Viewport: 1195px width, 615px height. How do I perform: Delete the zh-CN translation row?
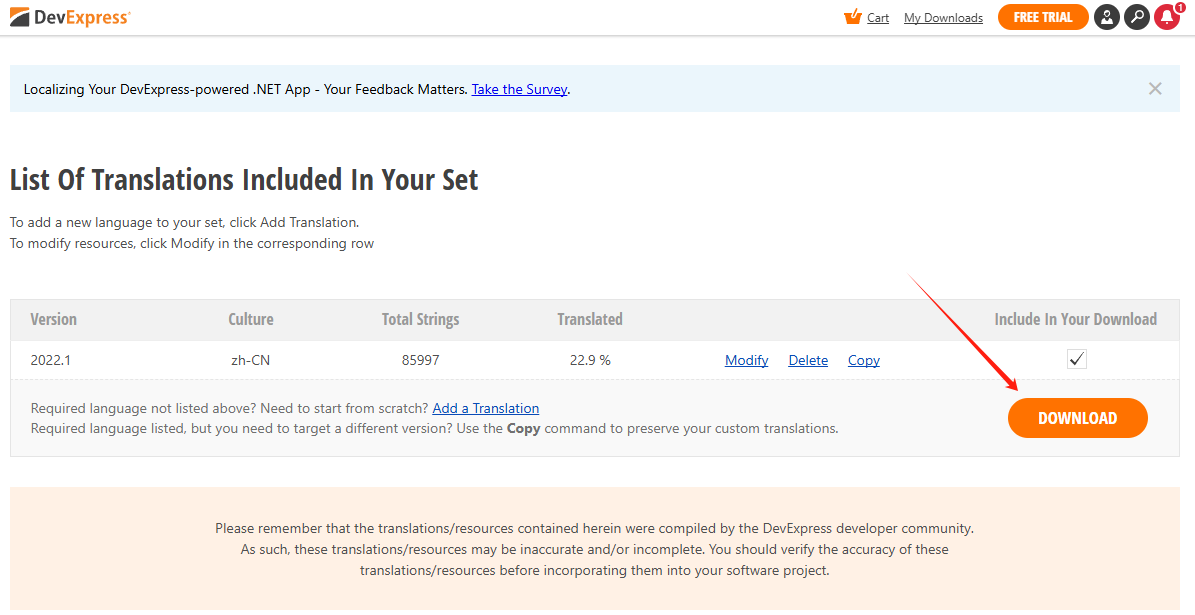[808, 360]
